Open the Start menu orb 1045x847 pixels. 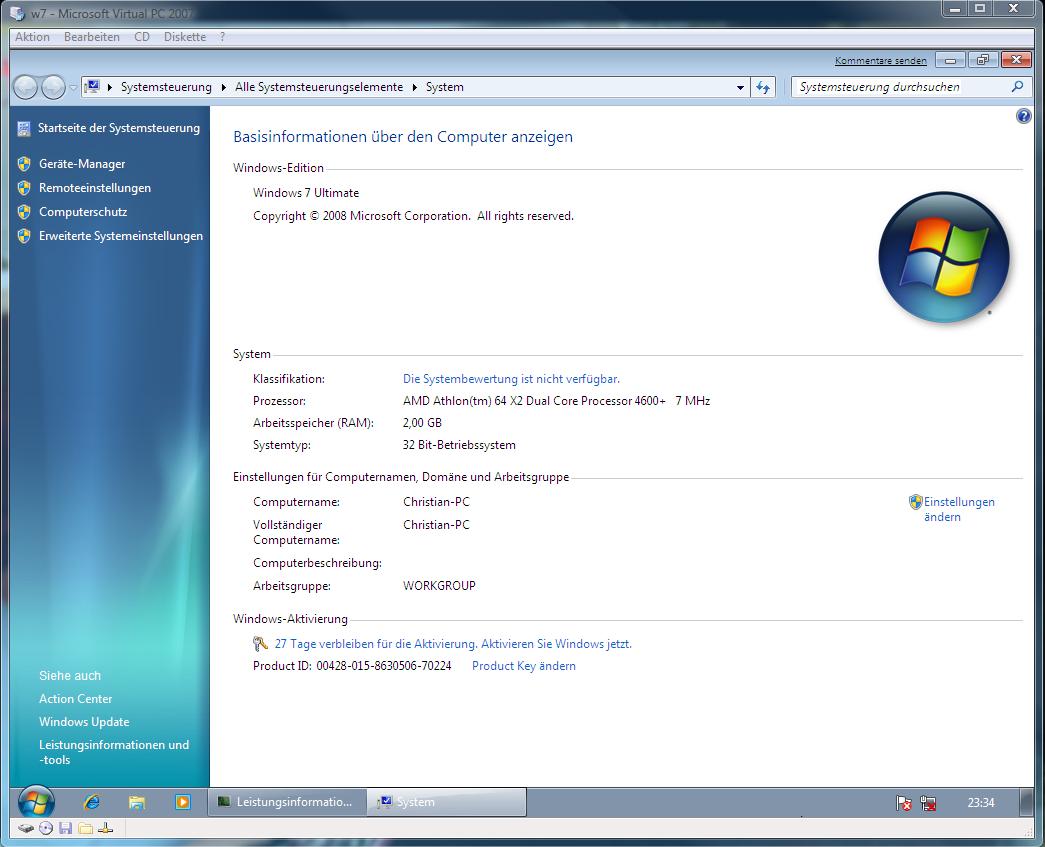pos(36,802)
